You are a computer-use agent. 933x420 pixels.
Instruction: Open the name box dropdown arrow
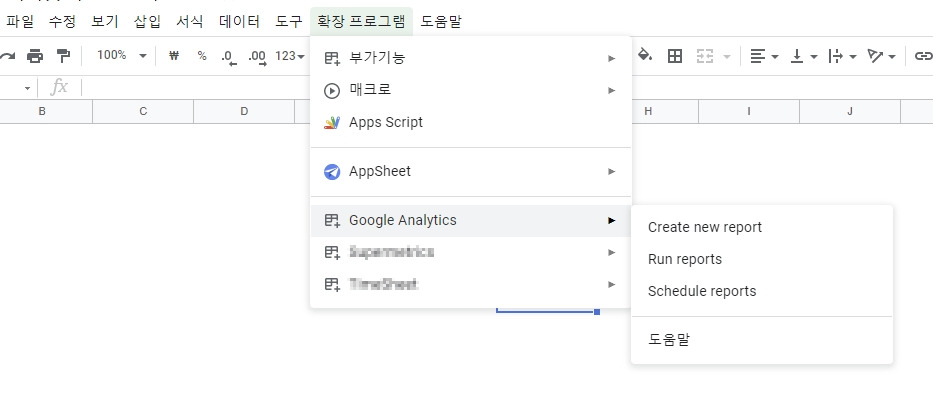point(27,89)
